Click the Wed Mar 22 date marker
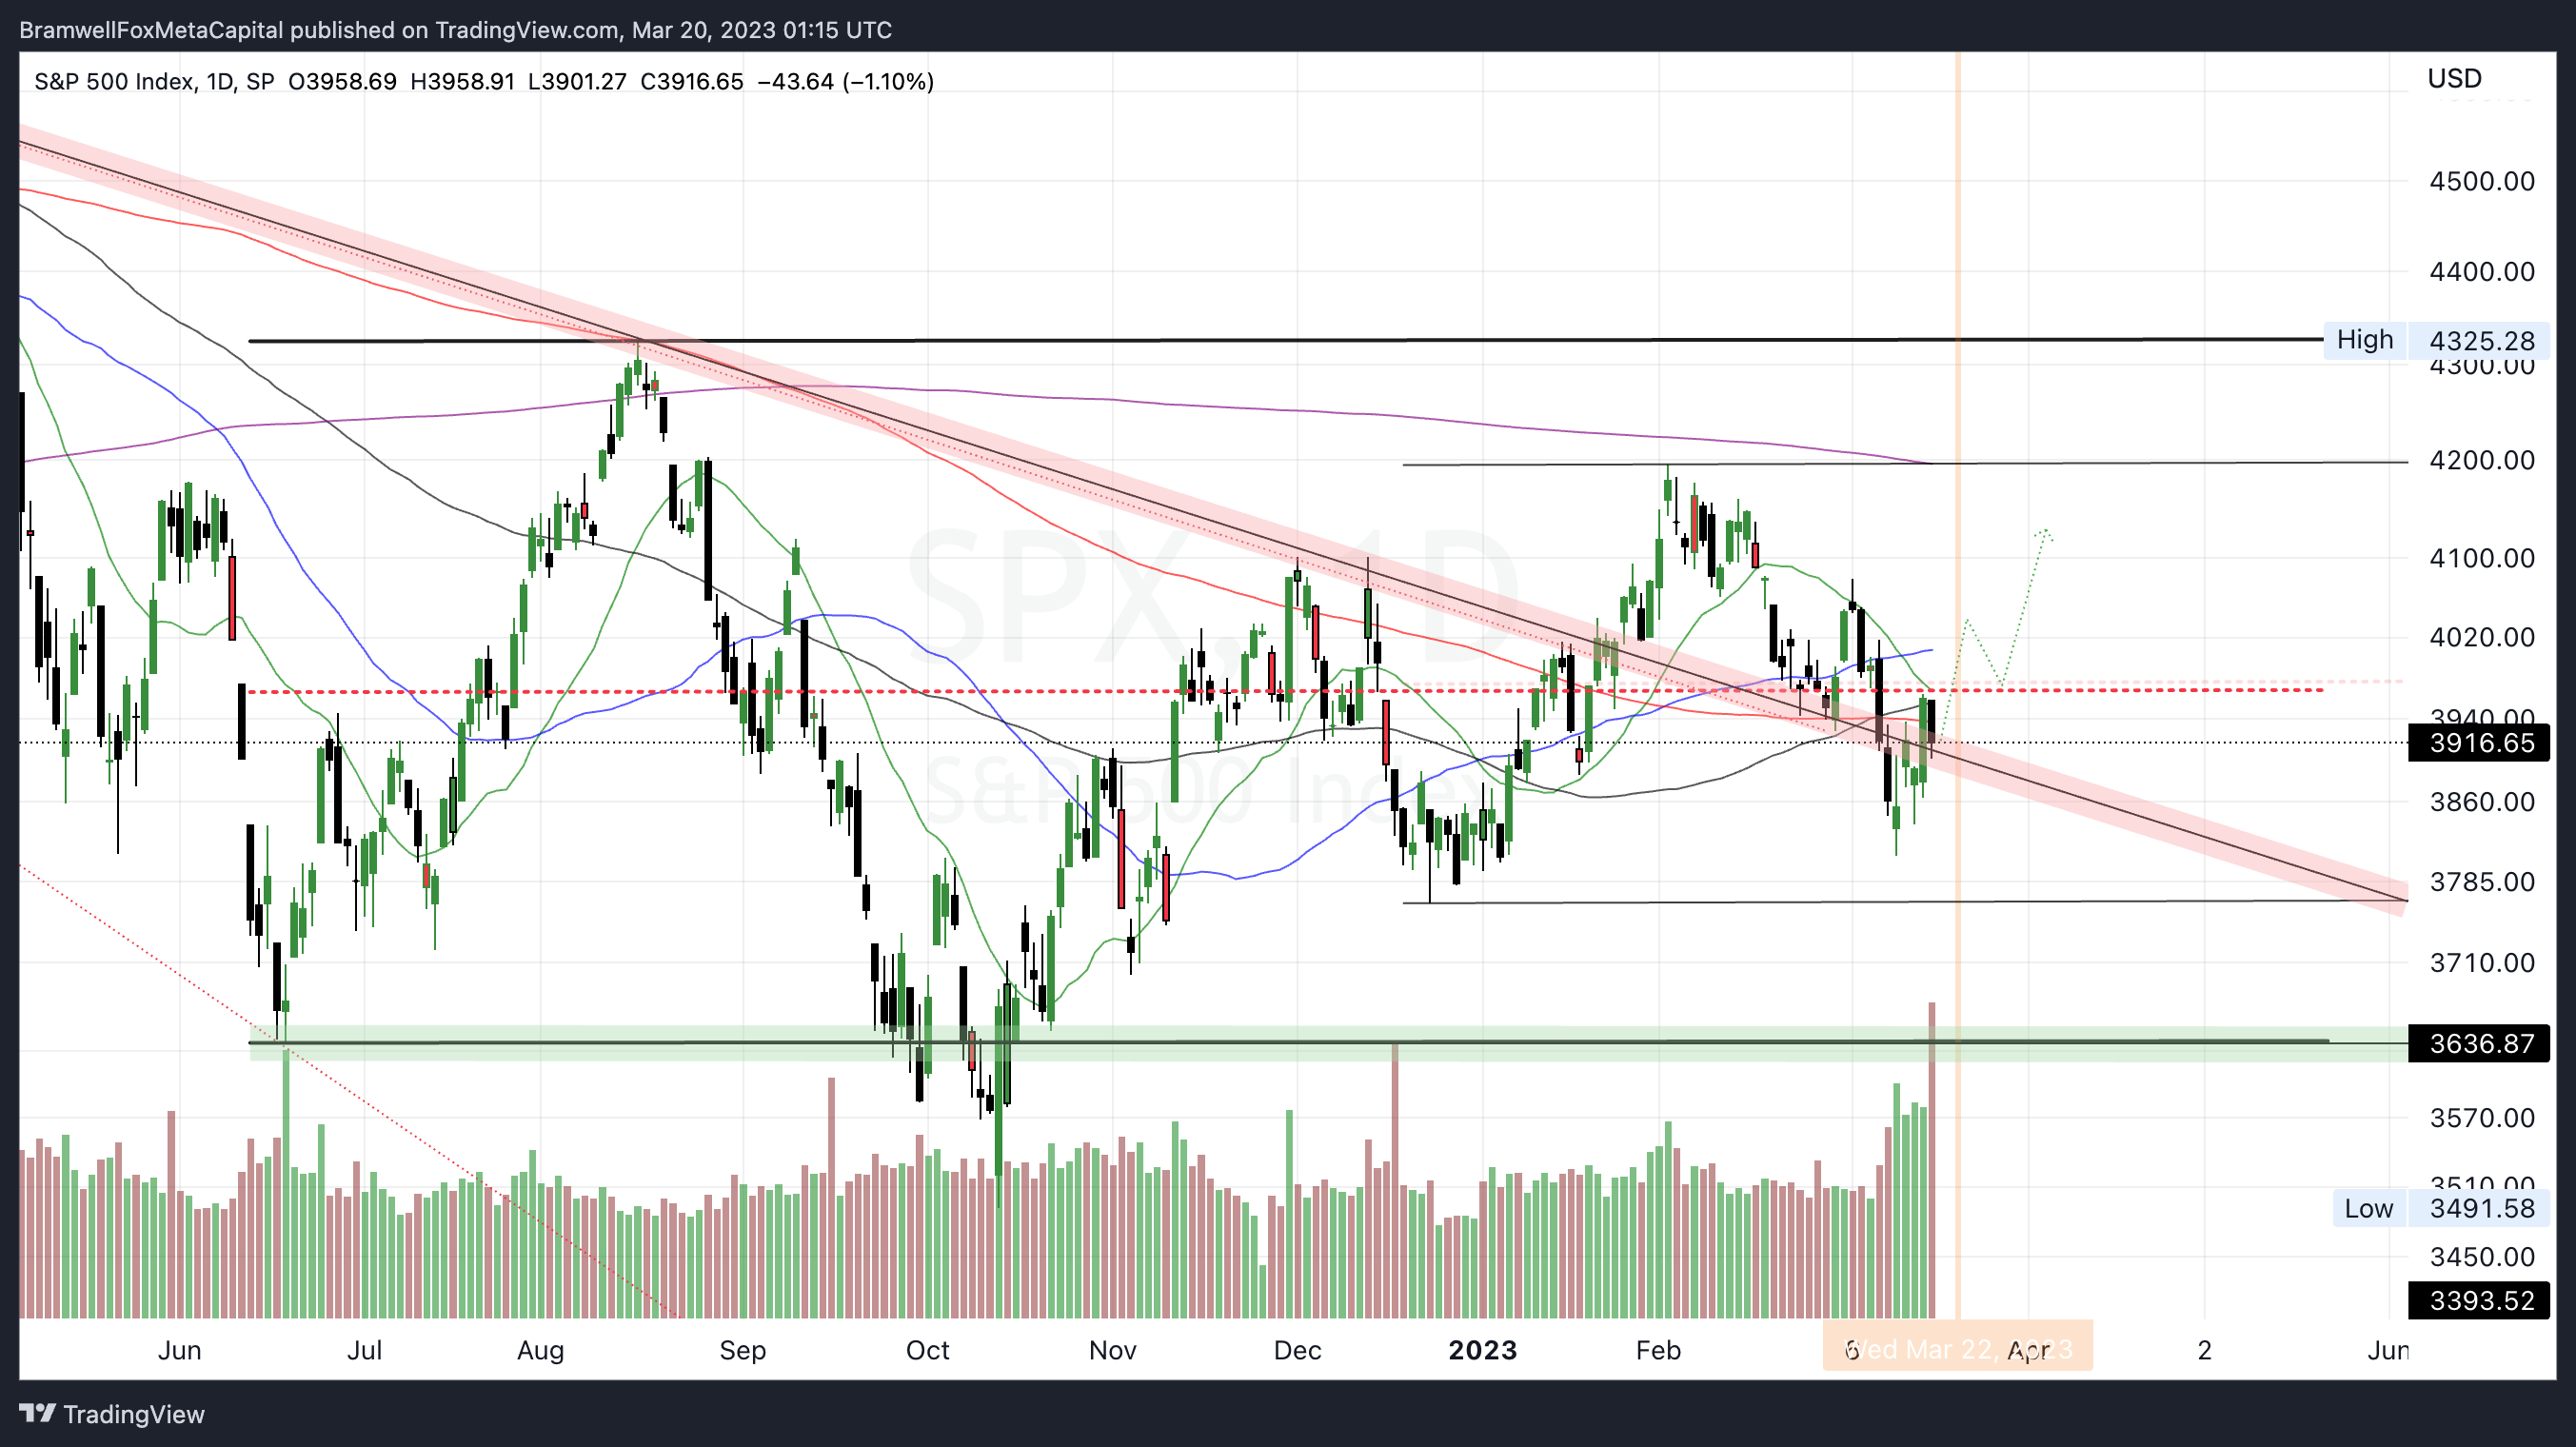The image size is (2576, 1447). pyautogui.click(x=1956, y=1349)
